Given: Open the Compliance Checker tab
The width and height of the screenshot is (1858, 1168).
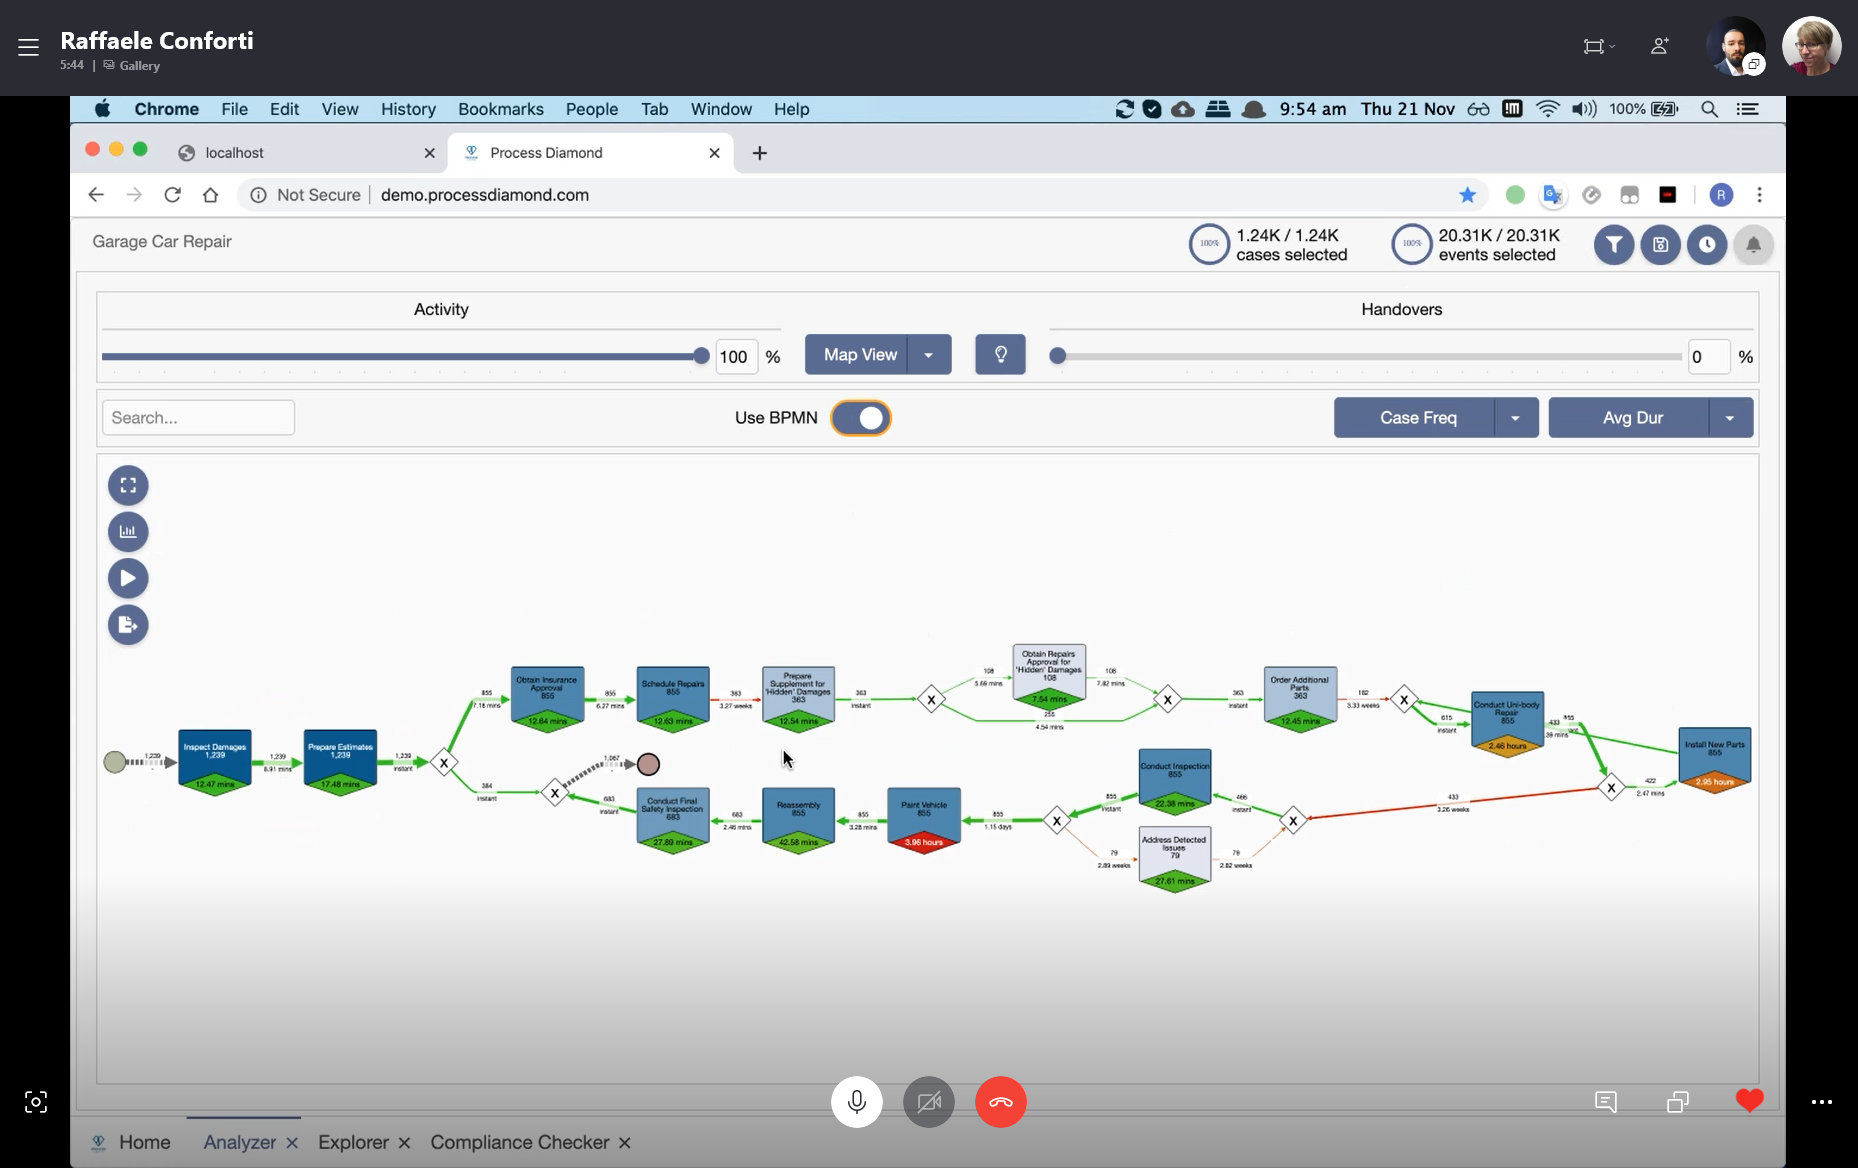Looking at the screenshot, I should pos(520,1142).
